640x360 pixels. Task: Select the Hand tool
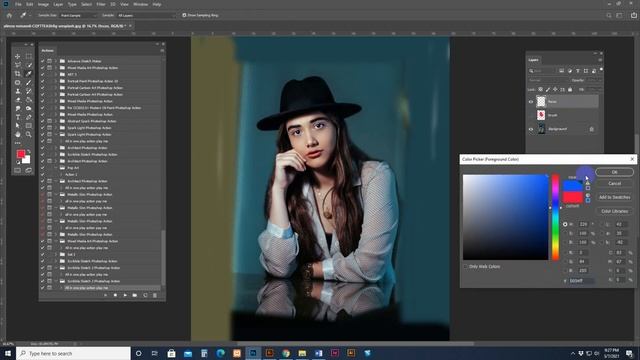tap(18, 134)
